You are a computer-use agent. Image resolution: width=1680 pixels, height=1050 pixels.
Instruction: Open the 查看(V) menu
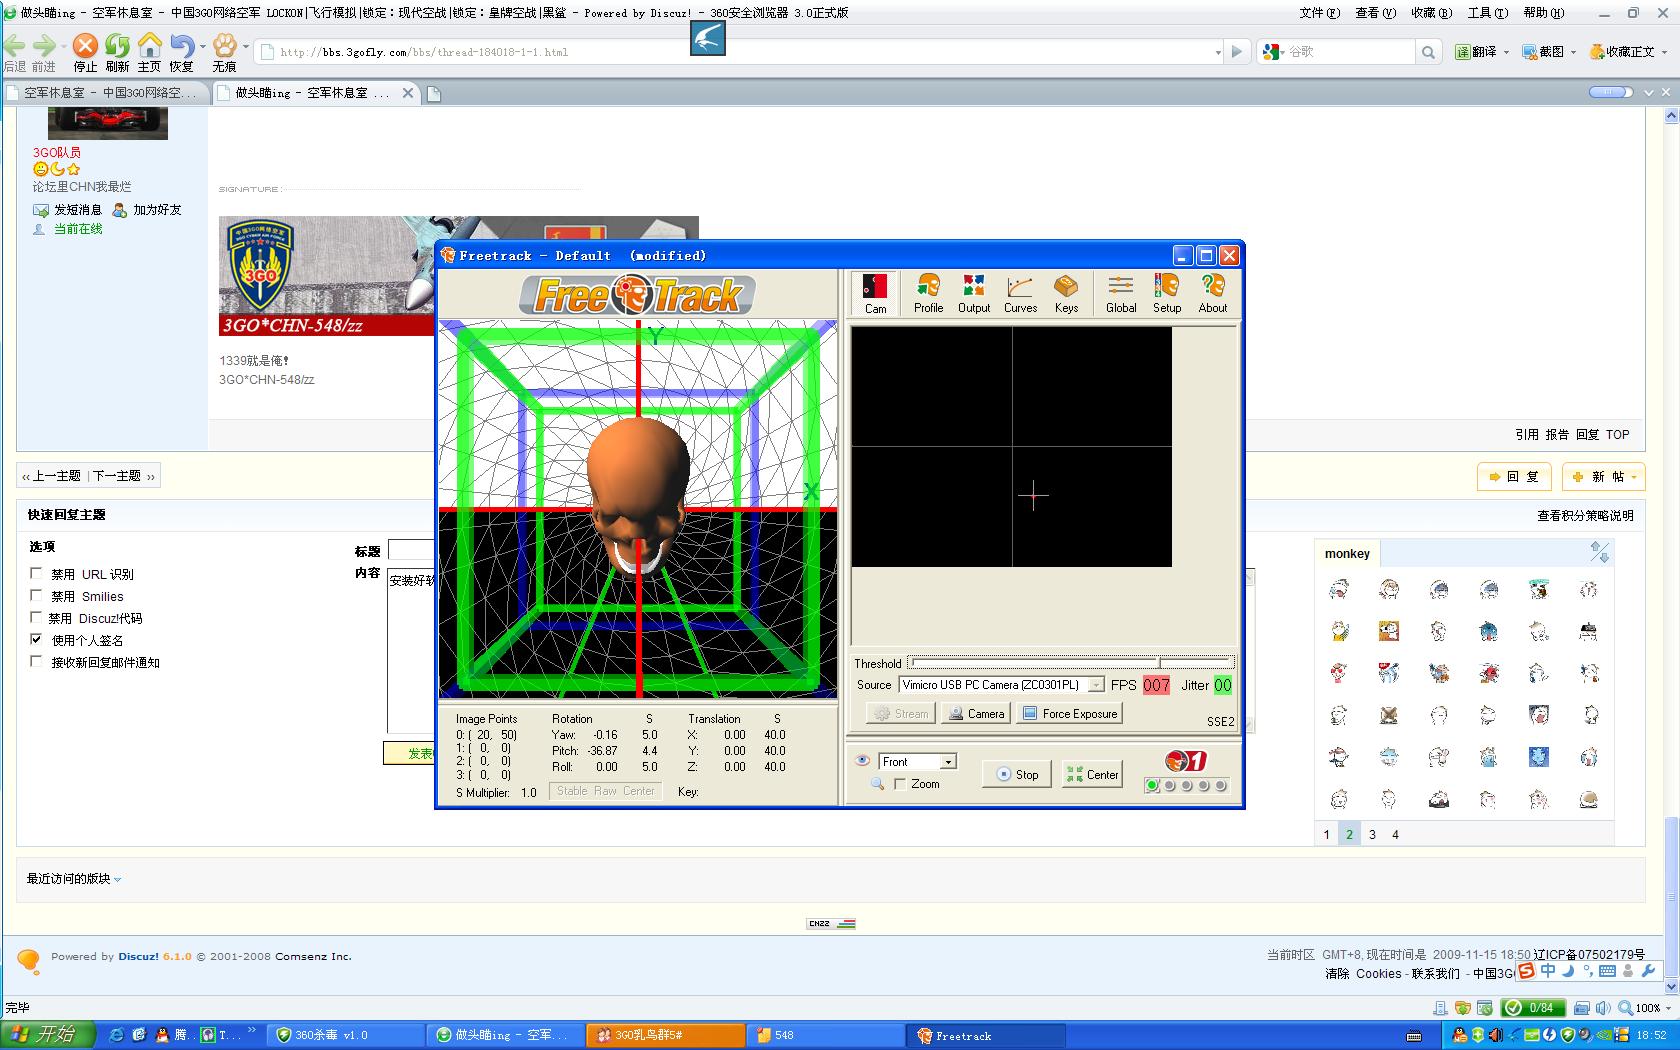[1375, 13]
